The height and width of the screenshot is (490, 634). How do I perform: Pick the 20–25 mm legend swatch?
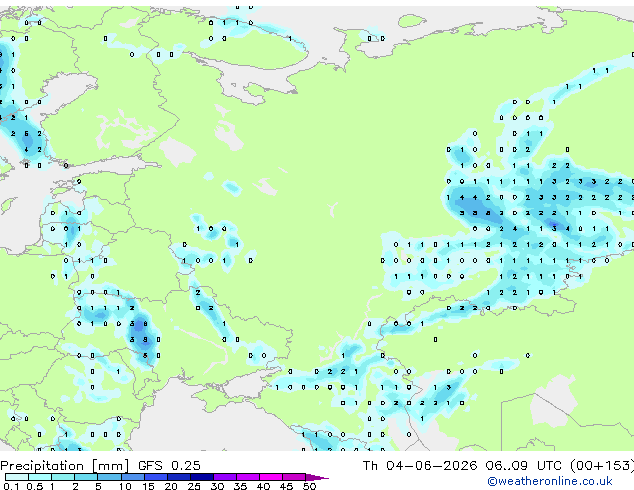(179, 477)
